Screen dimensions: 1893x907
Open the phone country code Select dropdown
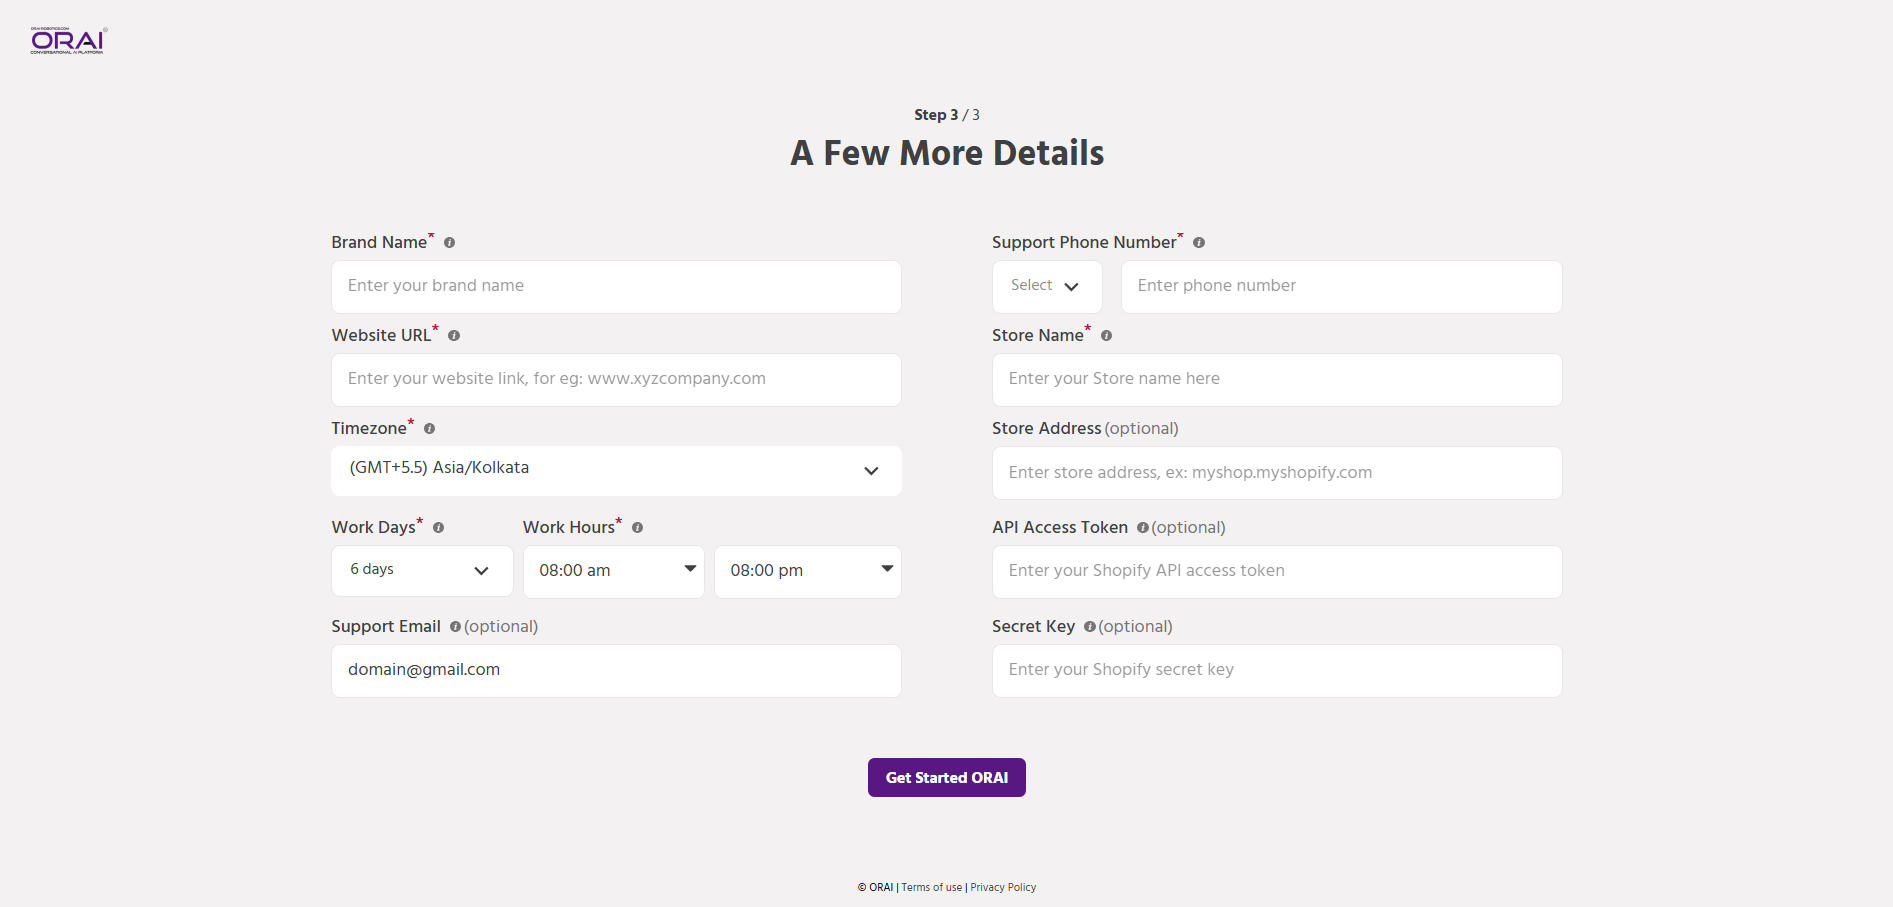pyautogui.click(x=1046, y=286)
